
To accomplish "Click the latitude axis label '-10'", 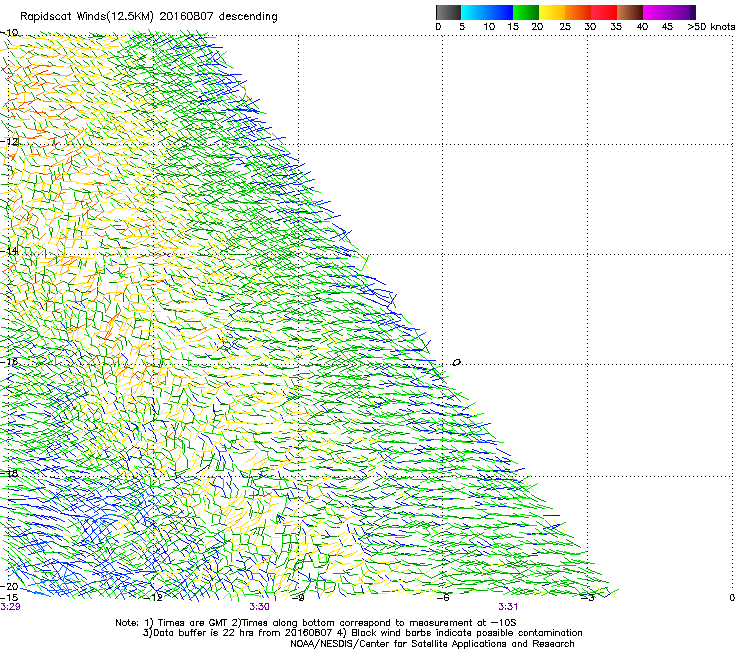I will pos(9,33).
